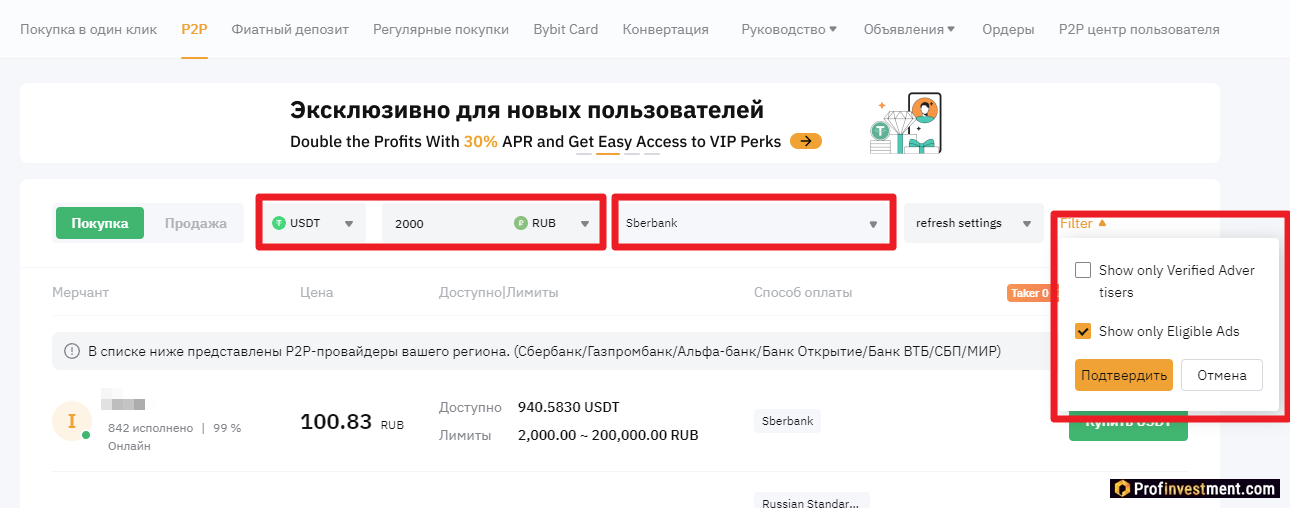1290x508 pixels.
Task: Click the Мерчант column header
Action: 80,292
